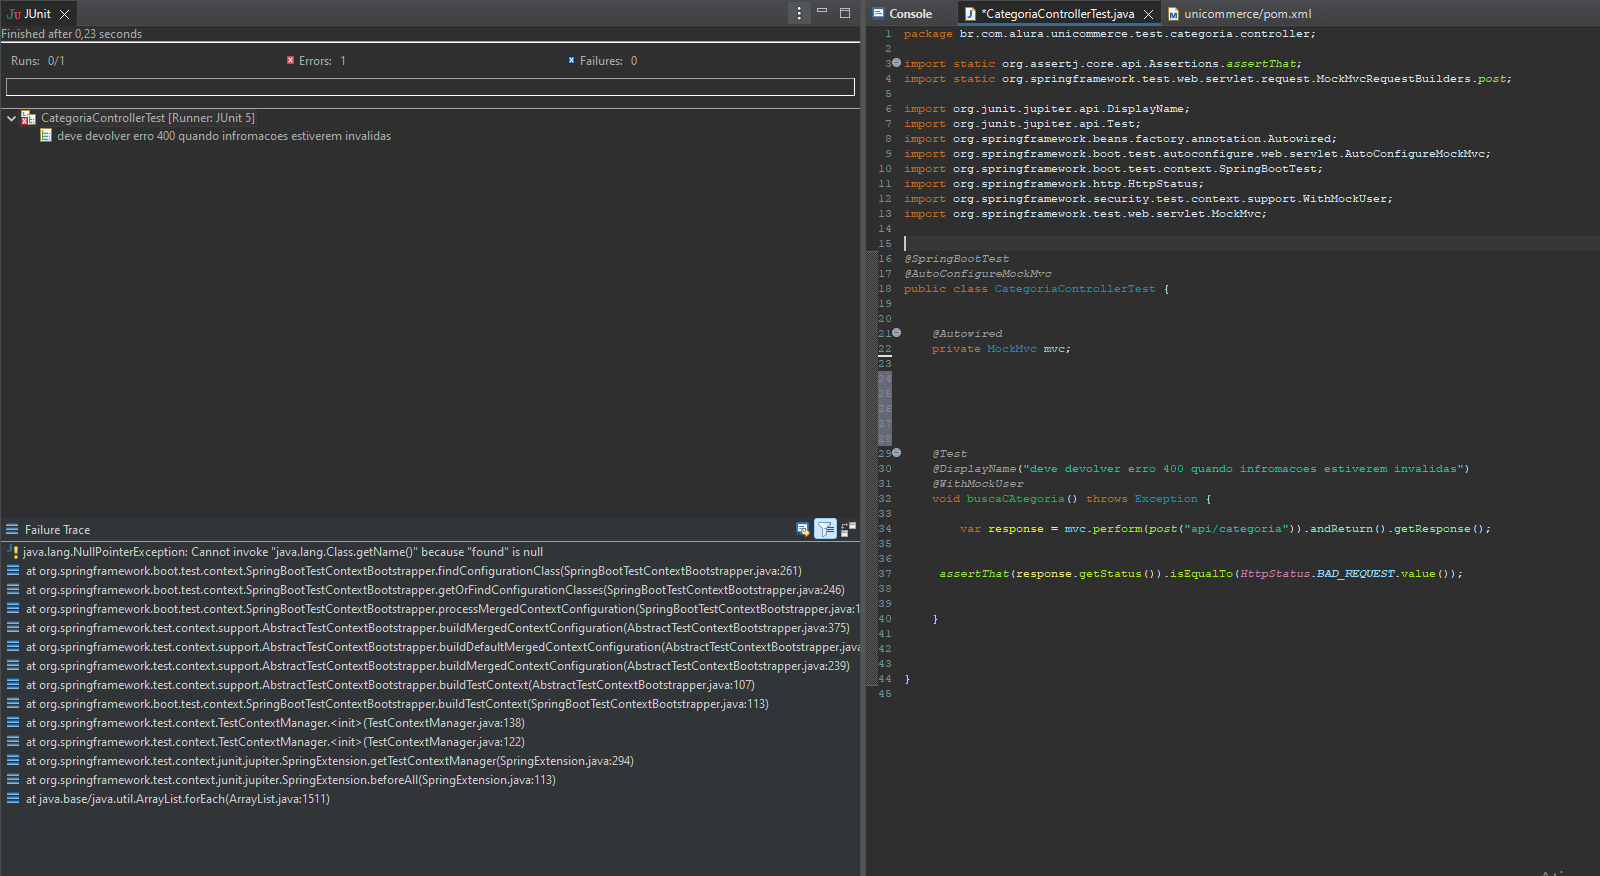Minimize the JUnit view panel
The width and height of the screenshot is (1600, 876).
point(822,12)
